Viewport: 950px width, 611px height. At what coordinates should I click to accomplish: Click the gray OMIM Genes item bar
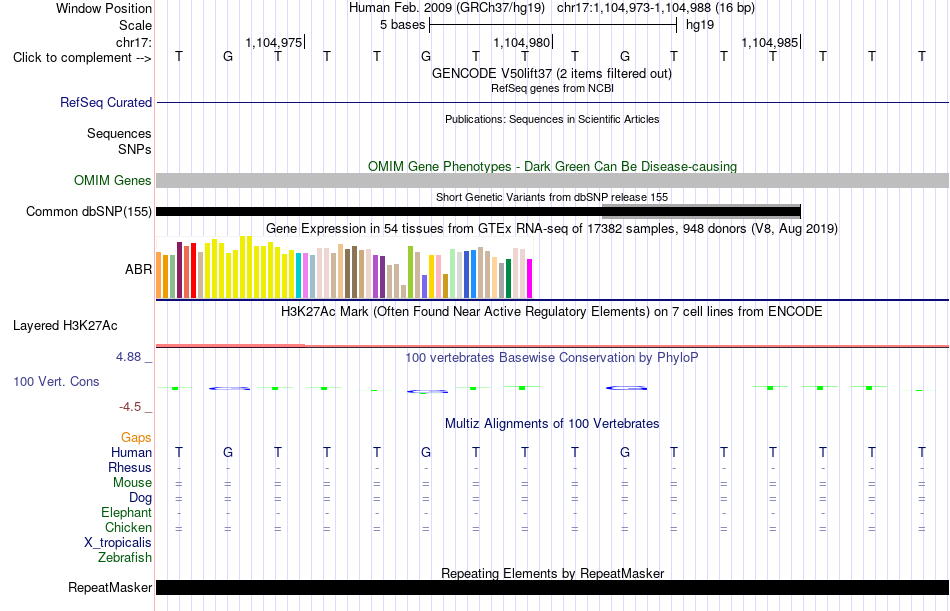(x=552, y=181)
